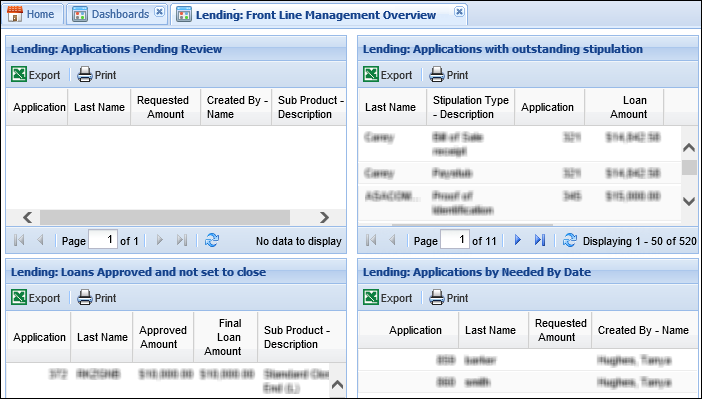Viewport: 702px width, 399px height.
Task: Print Applications by Needed By Date
Action: coord(449,298)
